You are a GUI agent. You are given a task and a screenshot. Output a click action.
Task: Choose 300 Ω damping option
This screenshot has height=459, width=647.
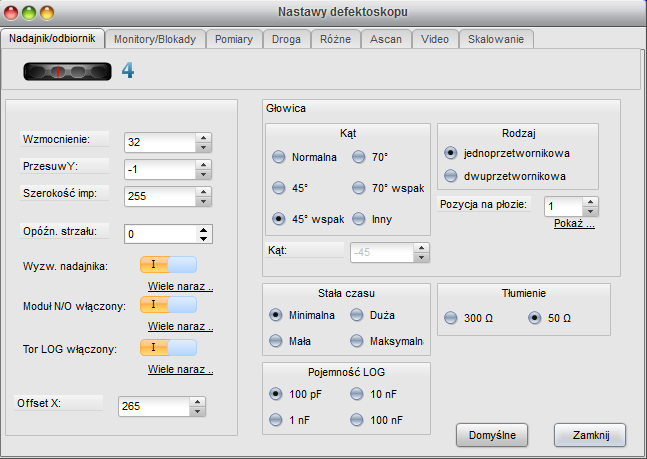pos(451,318)
